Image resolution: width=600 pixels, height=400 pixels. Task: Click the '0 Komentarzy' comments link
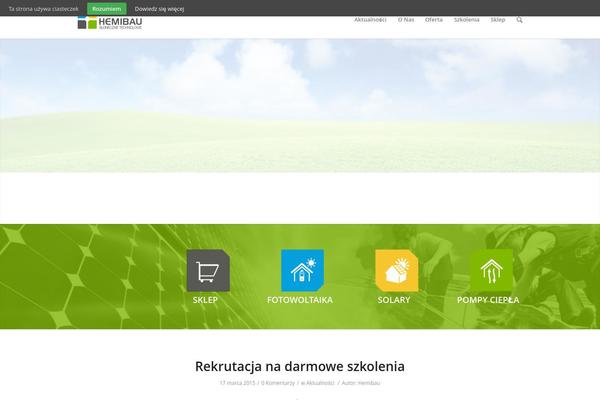279,383
